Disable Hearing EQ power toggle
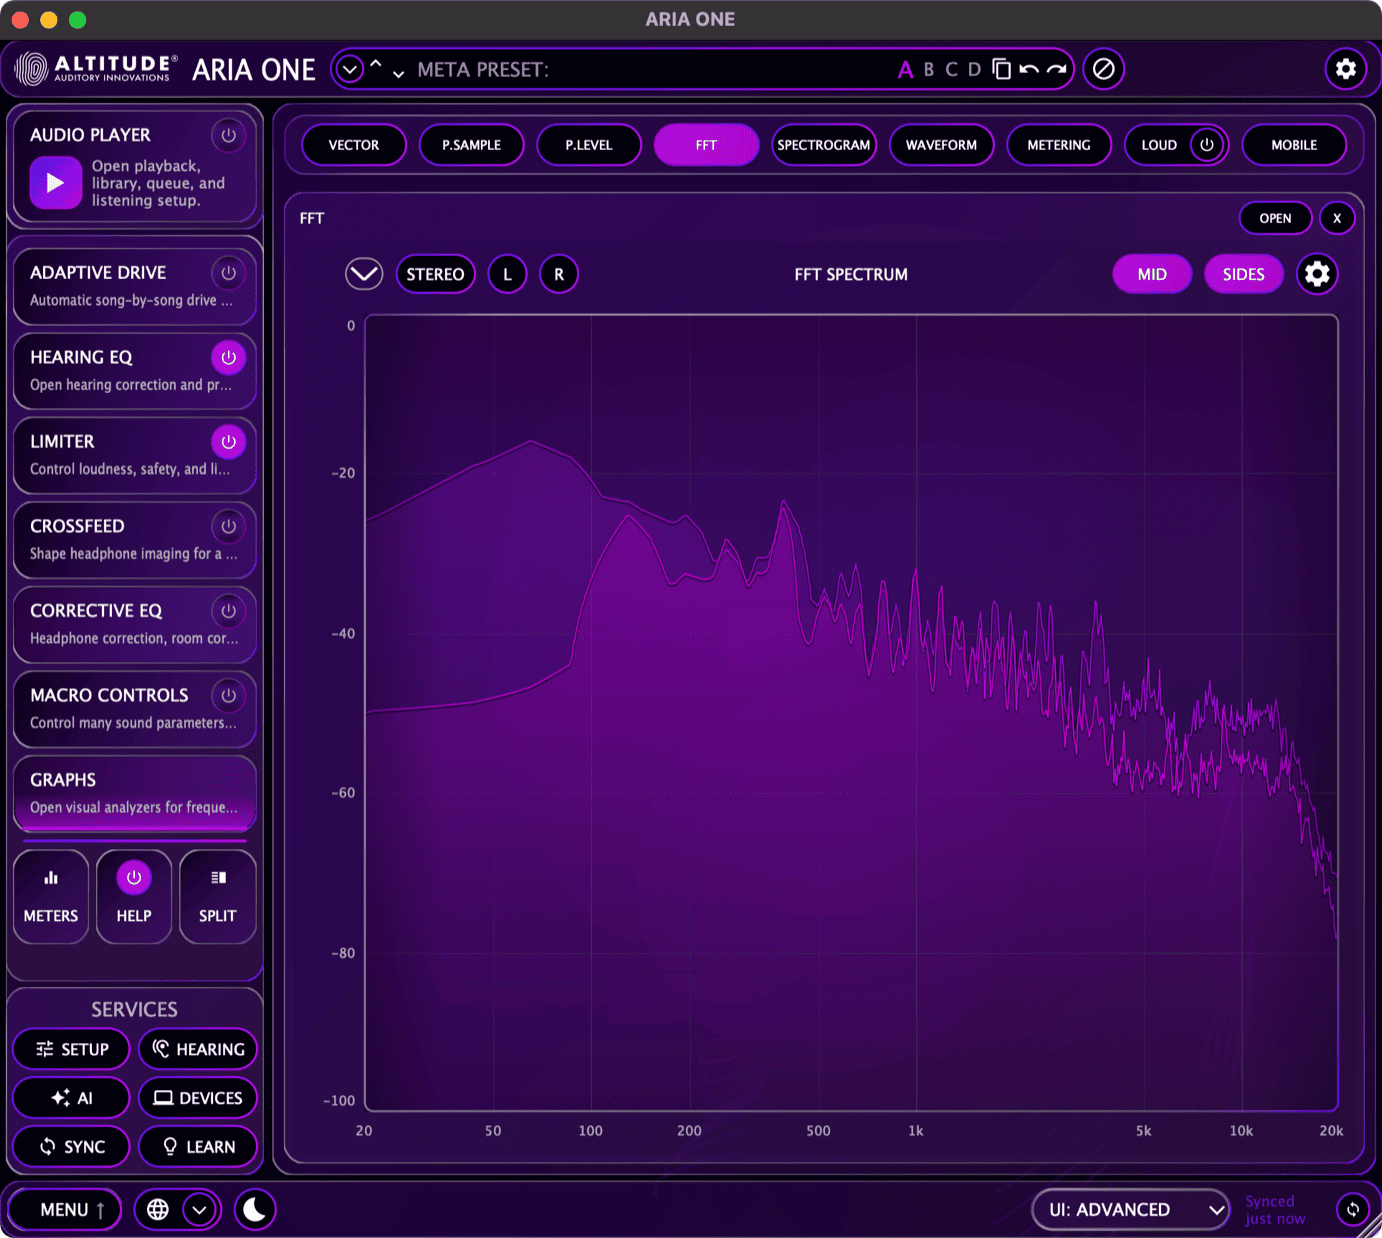Viewport: 1382px width, 1238px height. pos(229,357)
